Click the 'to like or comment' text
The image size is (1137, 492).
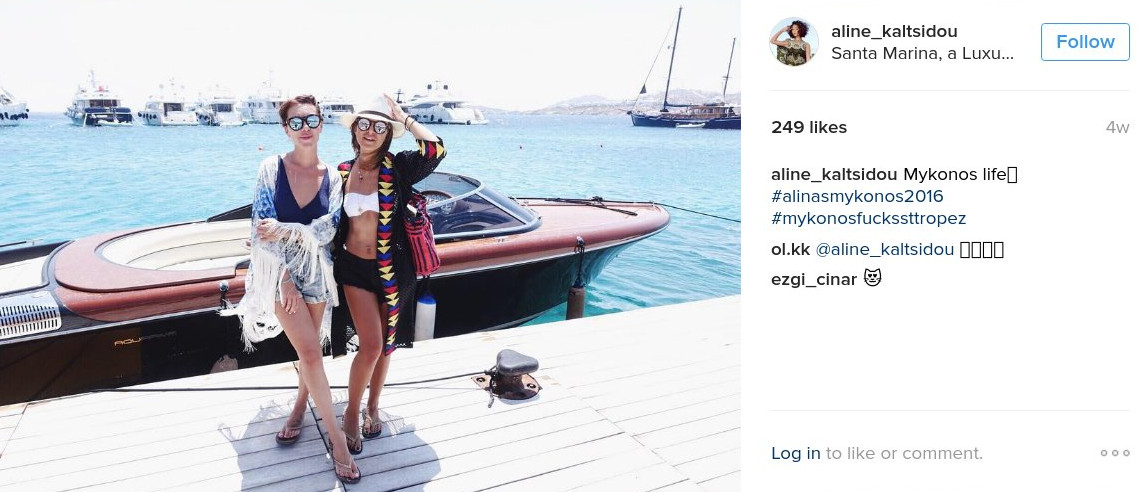click(x=904, y=454)
